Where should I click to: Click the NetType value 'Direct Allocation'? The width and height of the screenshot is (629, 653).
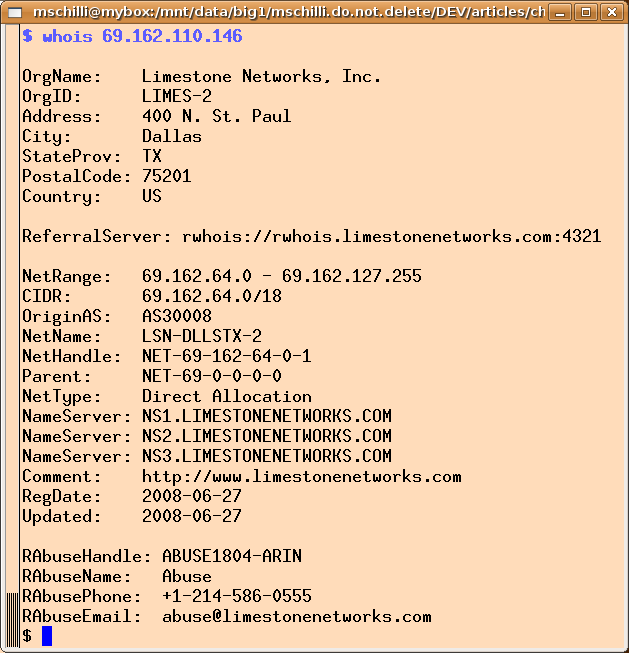(227, 396)
